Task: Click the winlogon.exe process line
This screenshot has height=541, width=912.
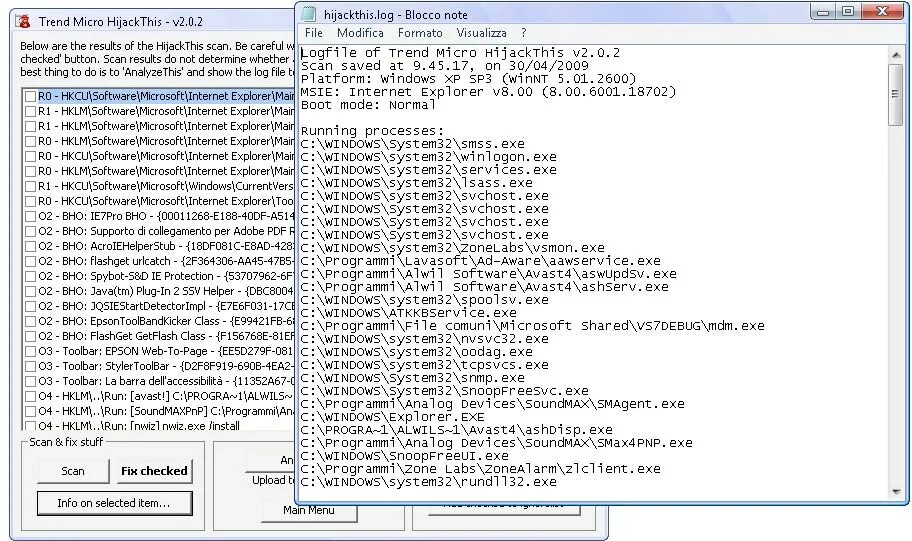Action: pyautogui.click(x=428, y=157)
